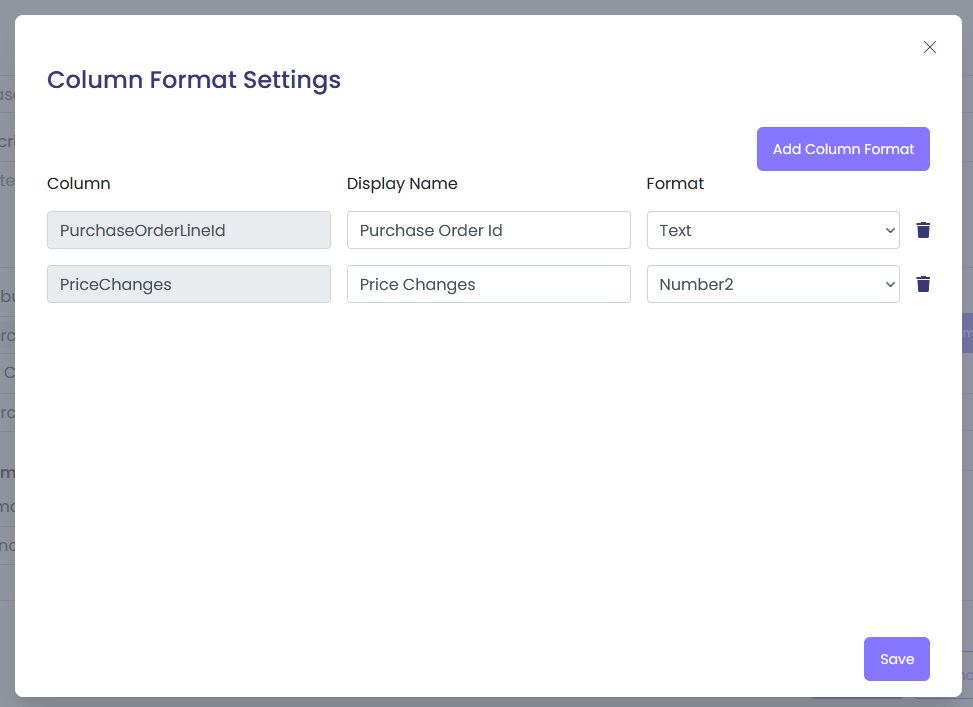Select the PurchaseOrderLineId column field
Viewport: 973px width, 707px height.
click(x=188, y=230)
